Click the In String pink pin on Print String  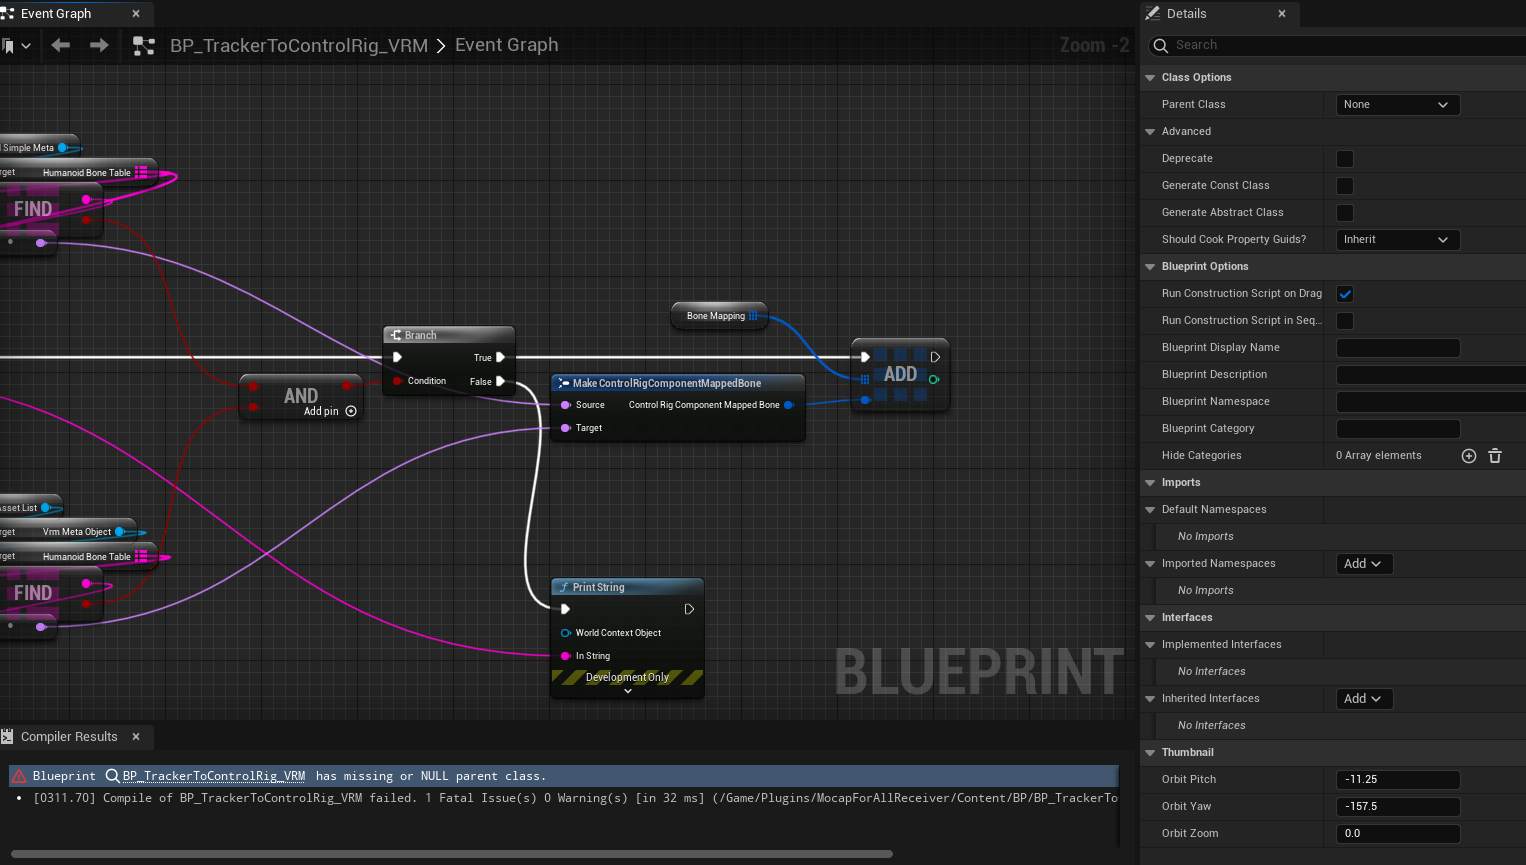click(x=566, y=657)
